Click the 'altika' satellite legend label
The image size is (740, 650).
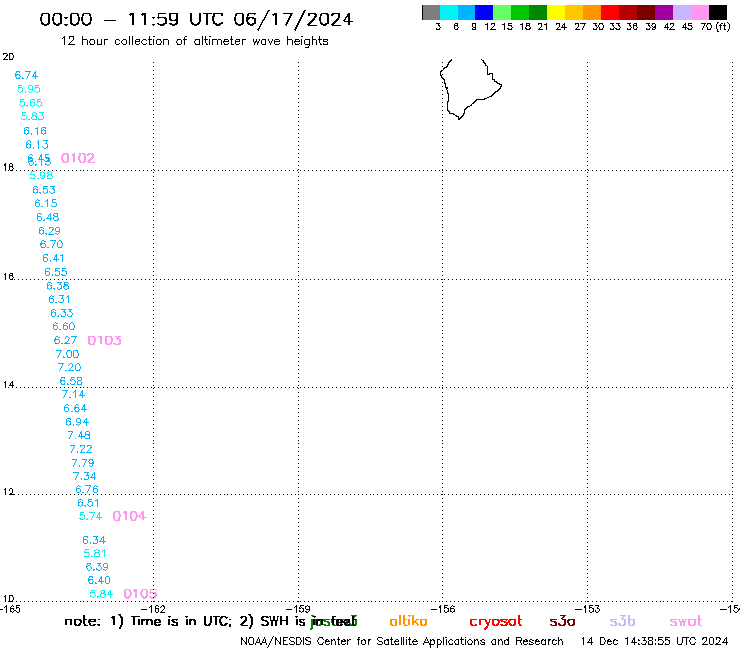[408, 621]
